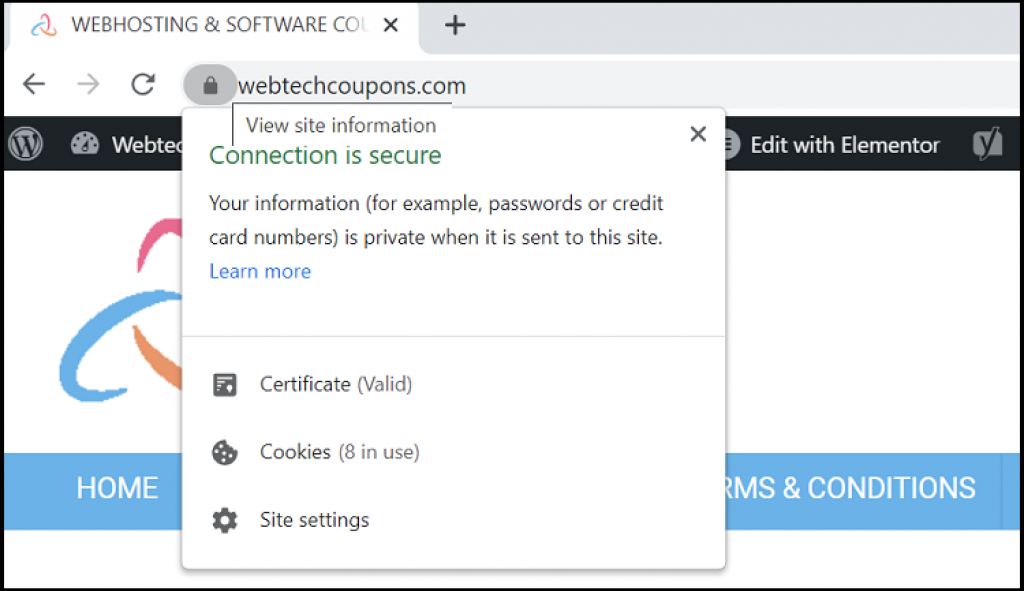The width and height of the screenshot is (1024, 591).
Task: Close the site information popup
Action: click(x=698, y=134)
